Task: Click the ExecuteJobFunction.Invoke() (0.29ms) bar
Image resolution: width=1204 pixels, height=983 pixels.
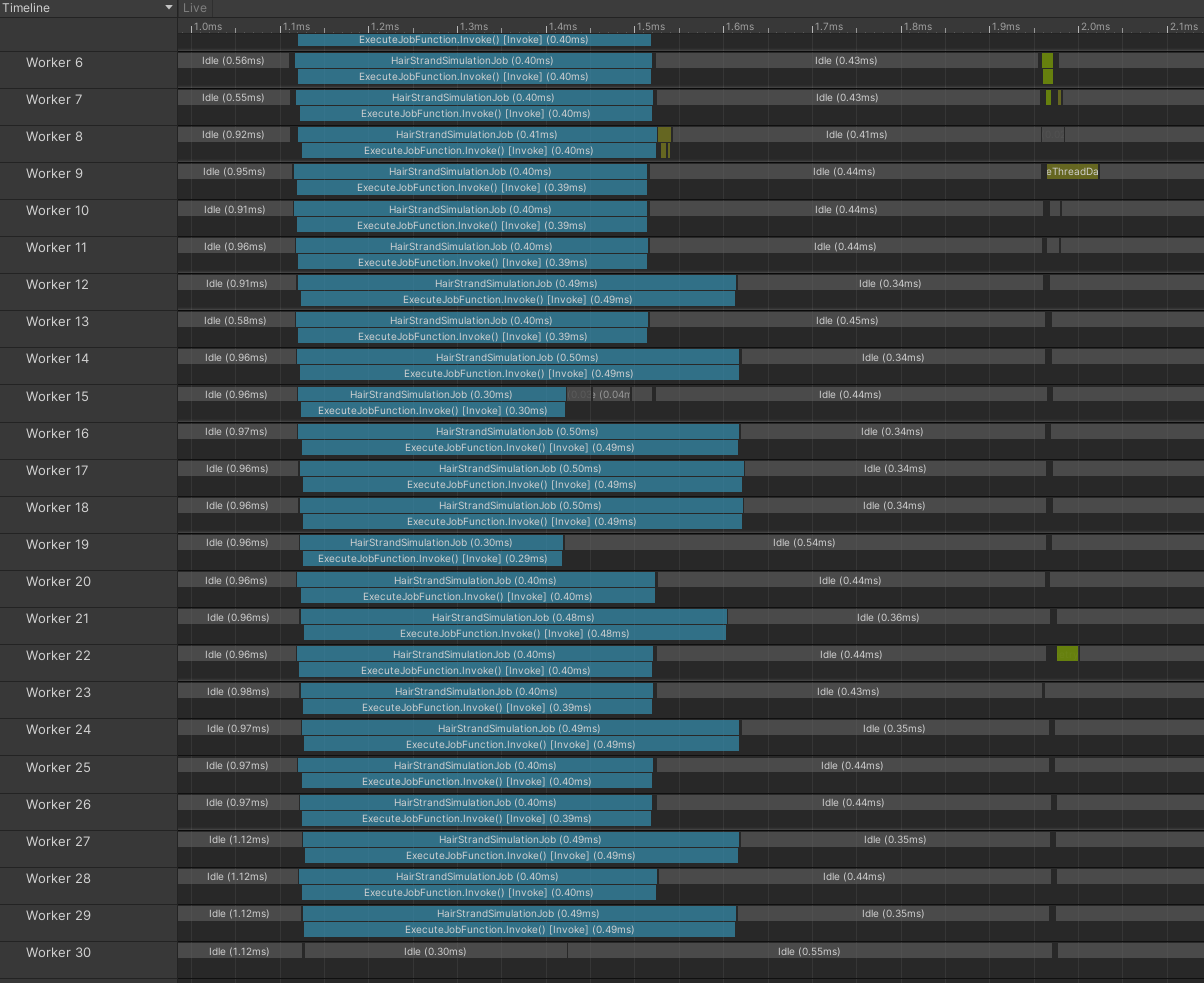Action: click(432, 559)
